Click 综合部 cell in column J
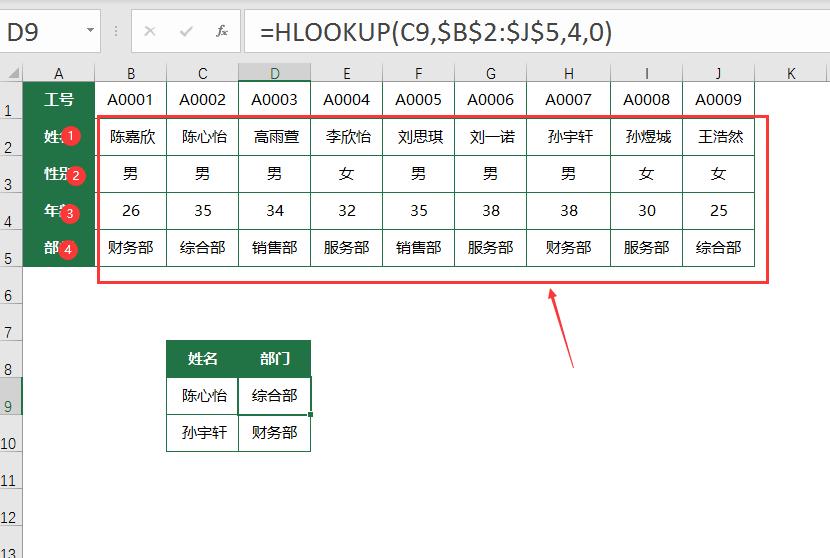Viewport: 830px width, 558px height. point(719,248)
